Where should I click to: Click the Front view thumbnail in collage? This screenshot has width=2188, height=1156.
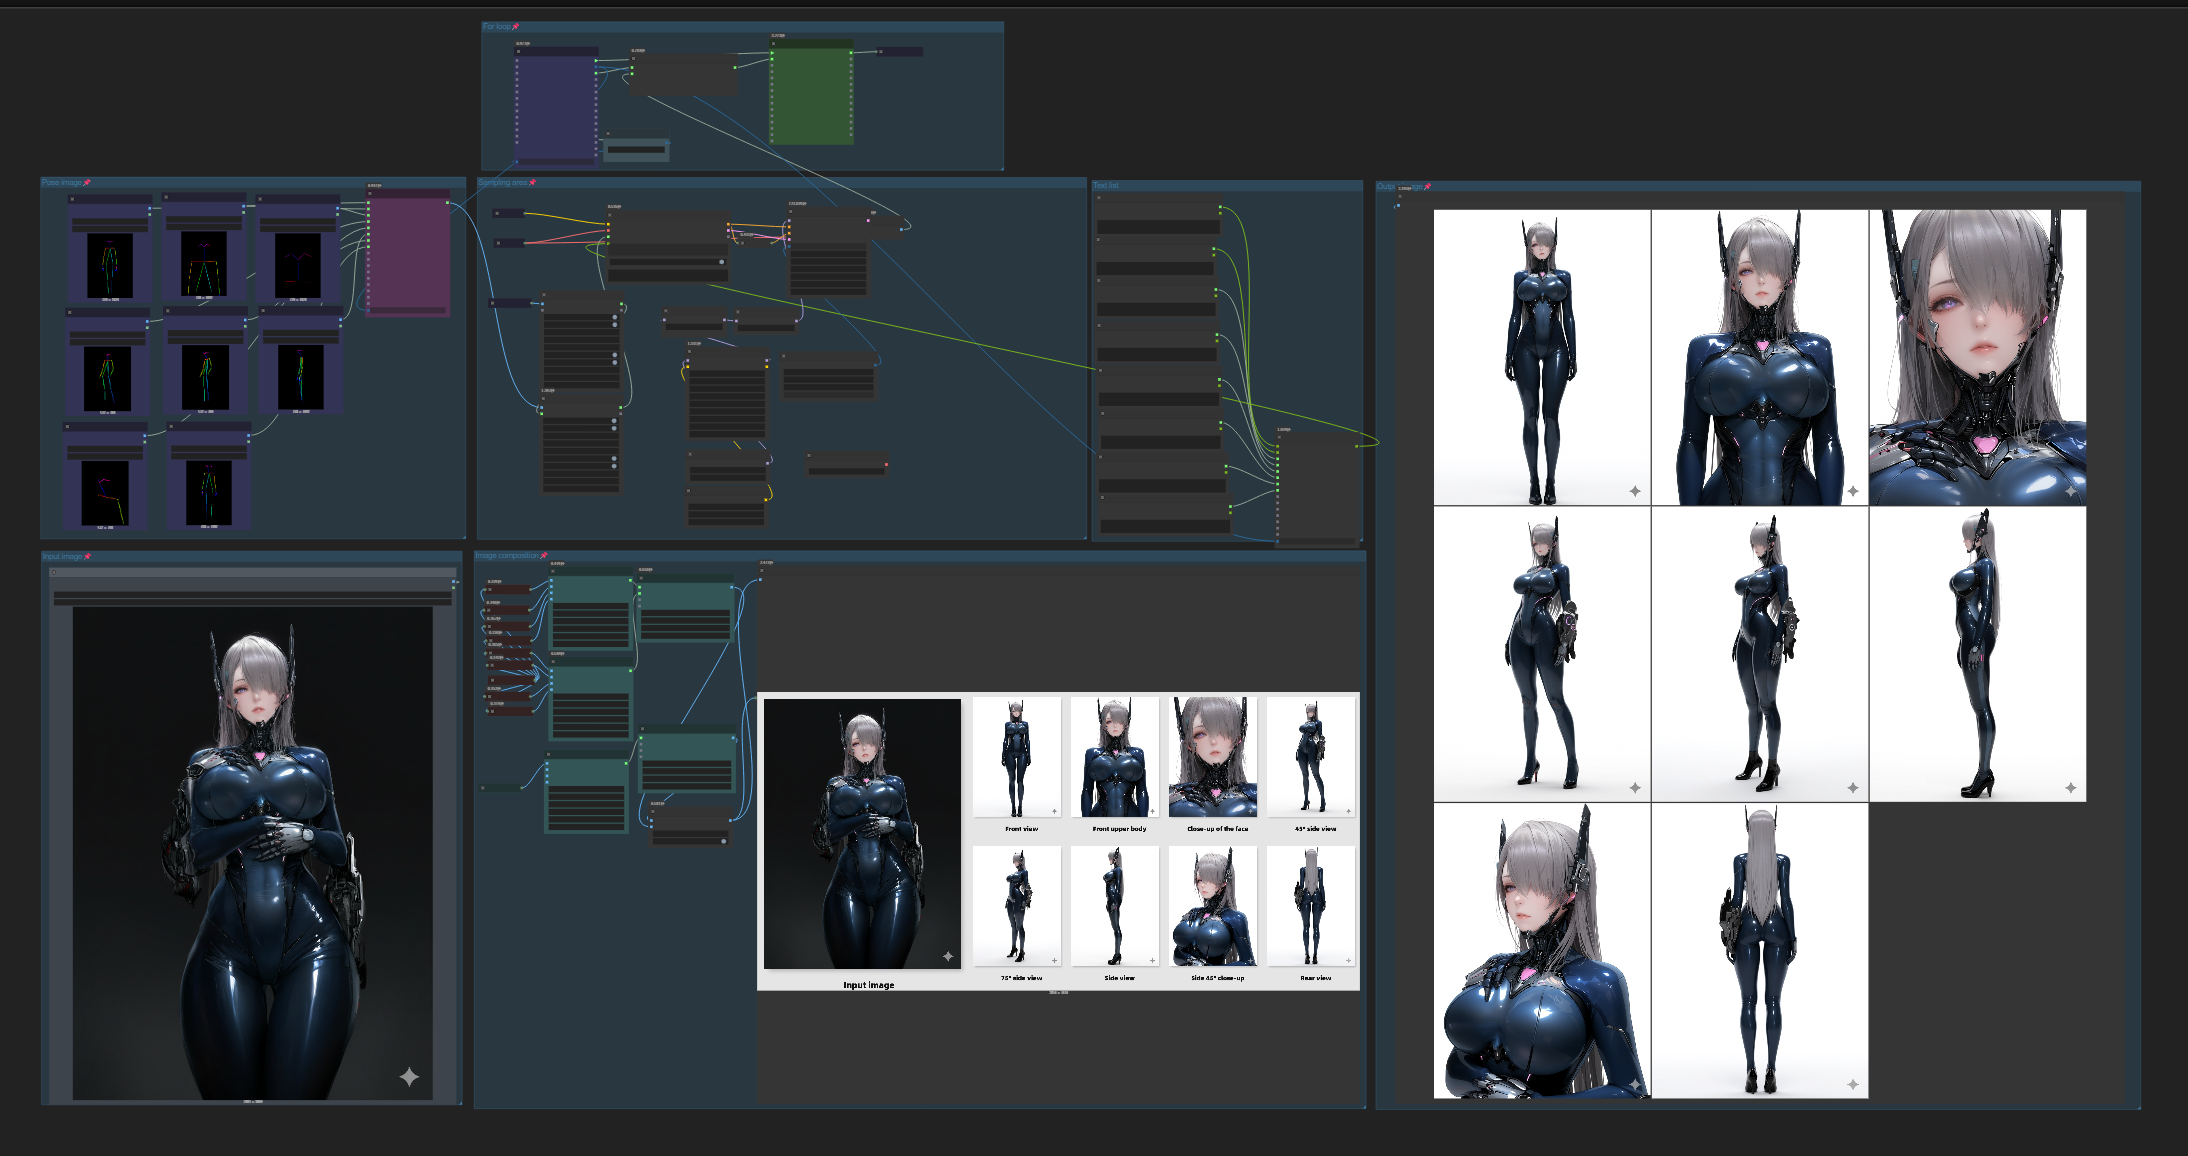(x=1016, y=757)
